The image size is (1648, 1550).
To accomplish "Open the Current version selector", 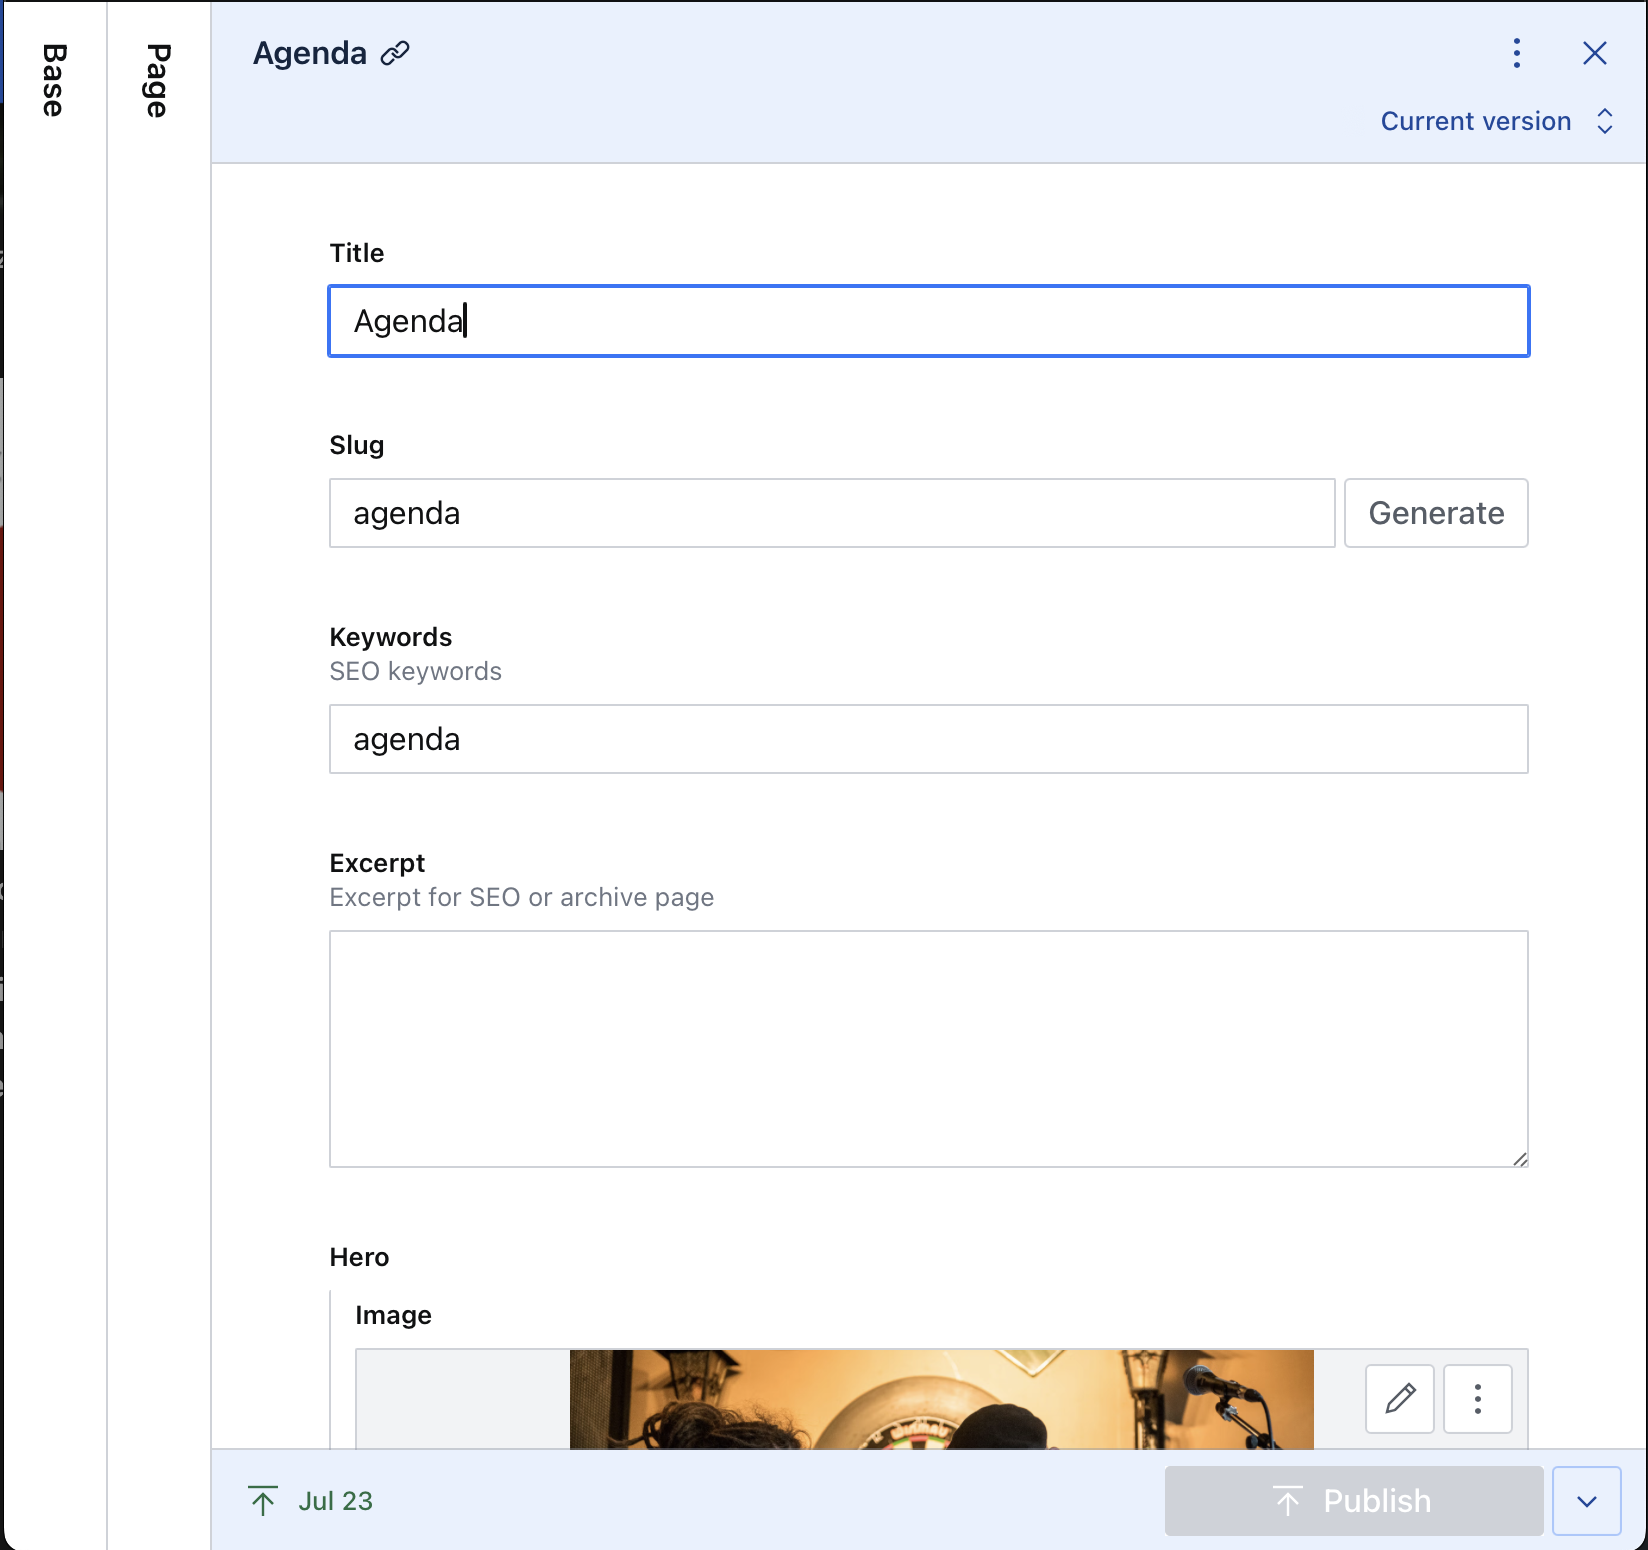I will tap(1497, 121).
